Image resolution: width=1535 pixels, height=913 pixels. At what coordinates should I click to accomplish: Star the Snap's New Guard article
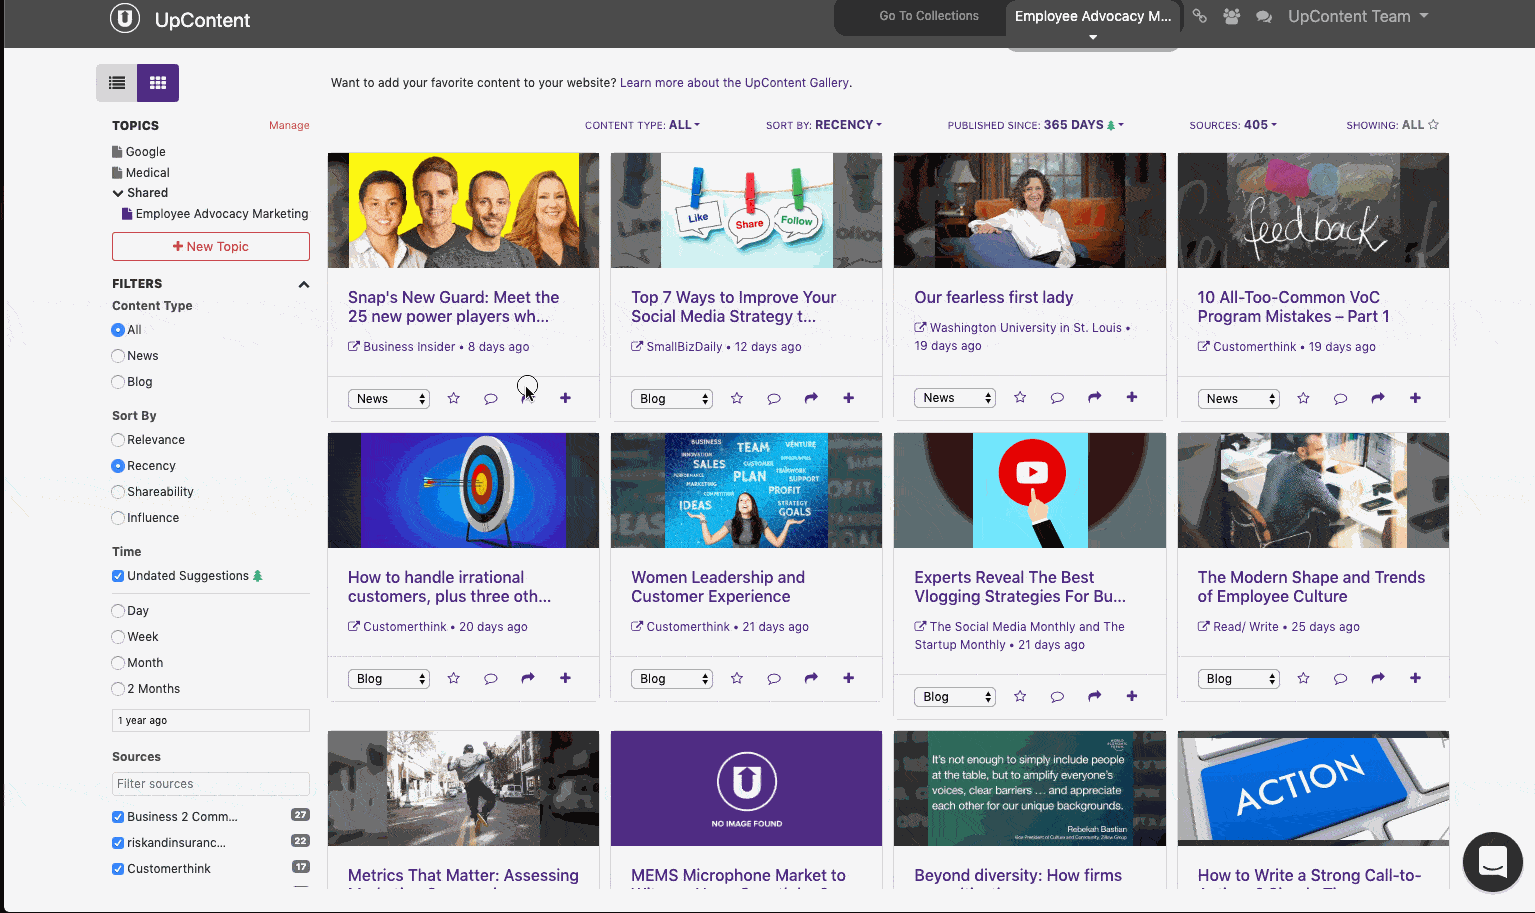453,397
